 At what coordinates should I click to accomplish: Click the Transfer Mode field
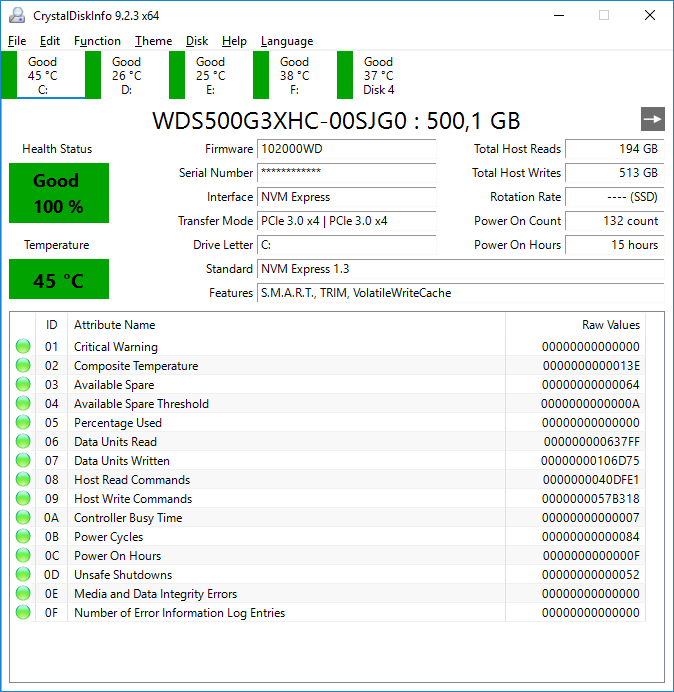[346, 221]
